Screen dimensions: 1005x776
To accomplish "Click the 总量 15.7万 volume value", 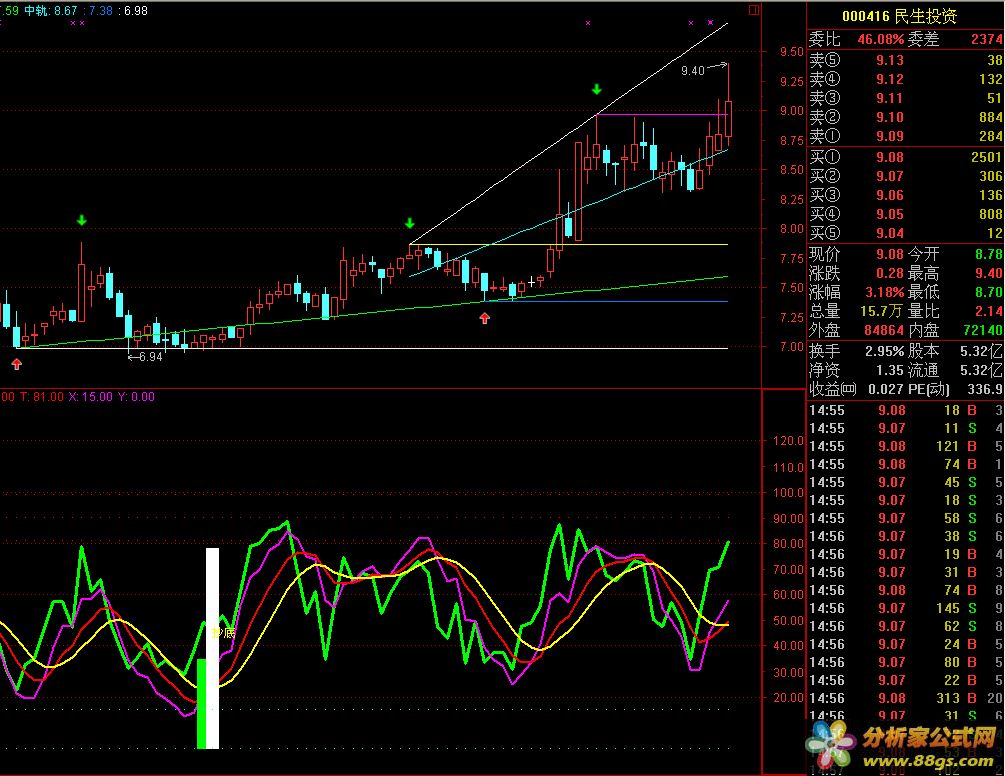I will point(882,311).
